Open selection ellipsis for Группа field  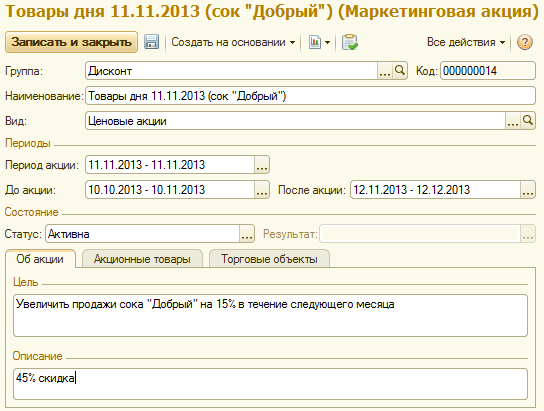[385, 71]
